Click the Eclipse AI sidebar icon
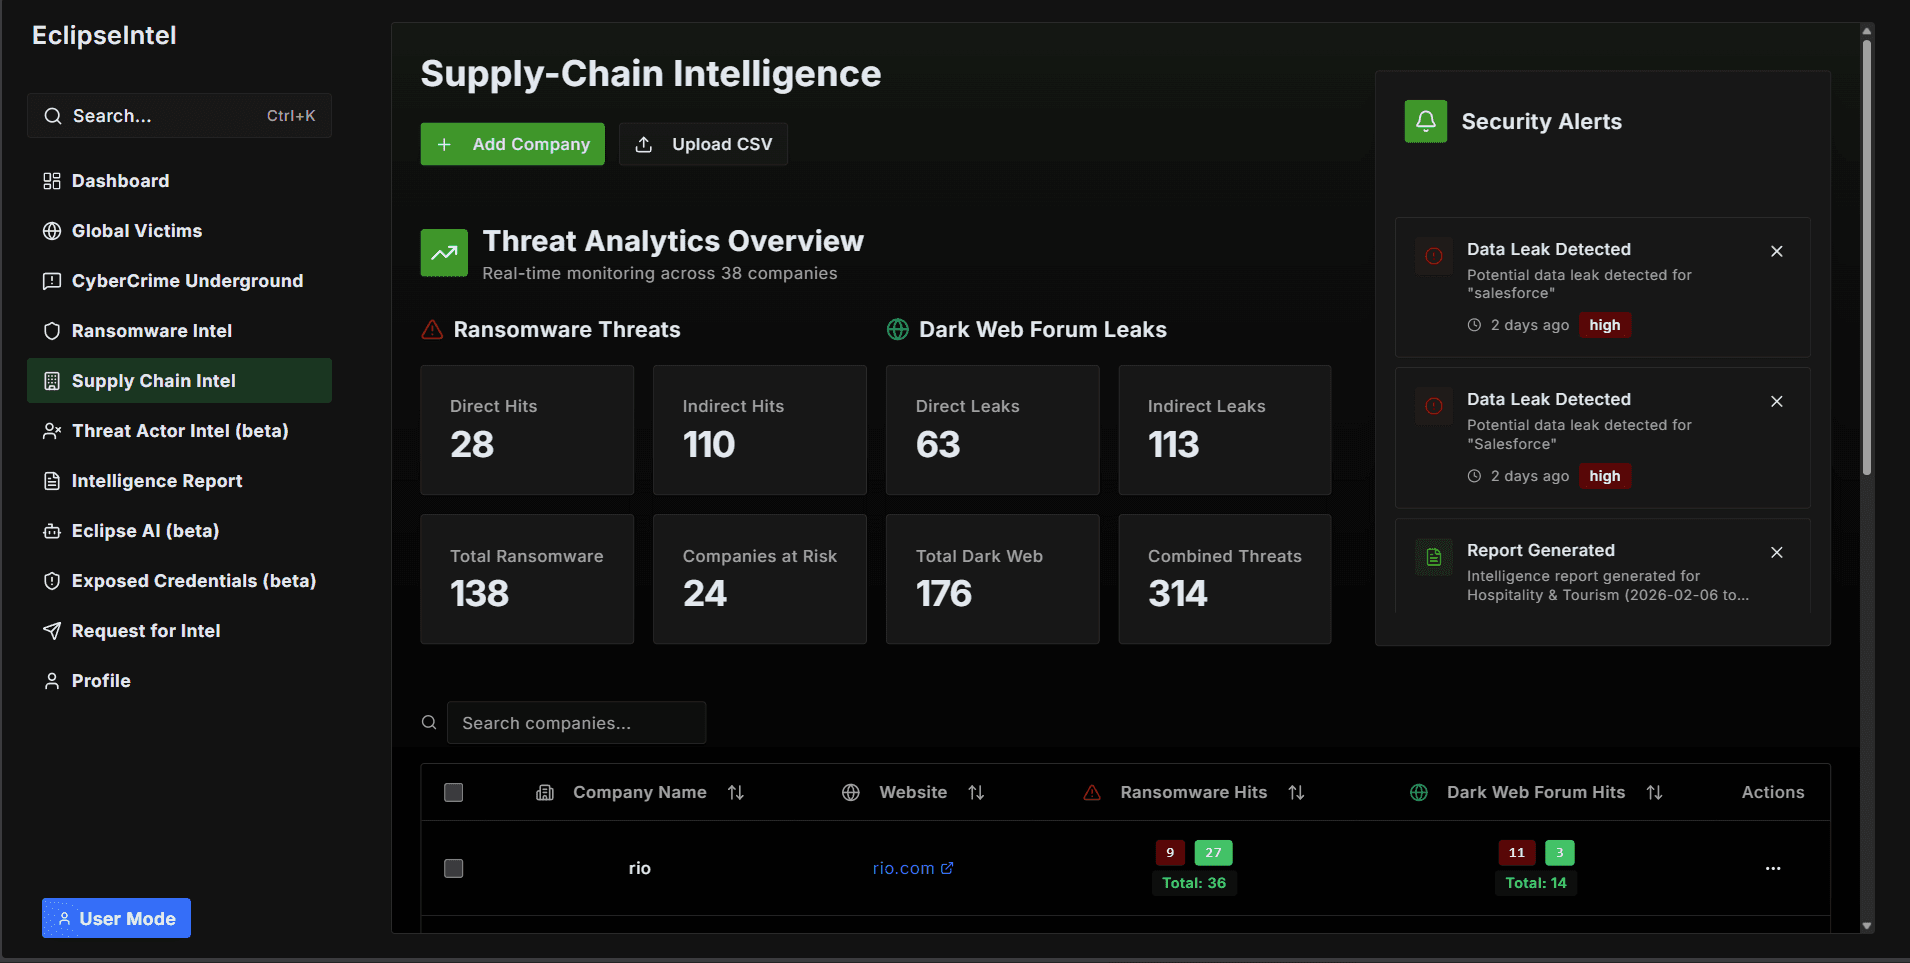1910x963 pixels. pos(52,530)
